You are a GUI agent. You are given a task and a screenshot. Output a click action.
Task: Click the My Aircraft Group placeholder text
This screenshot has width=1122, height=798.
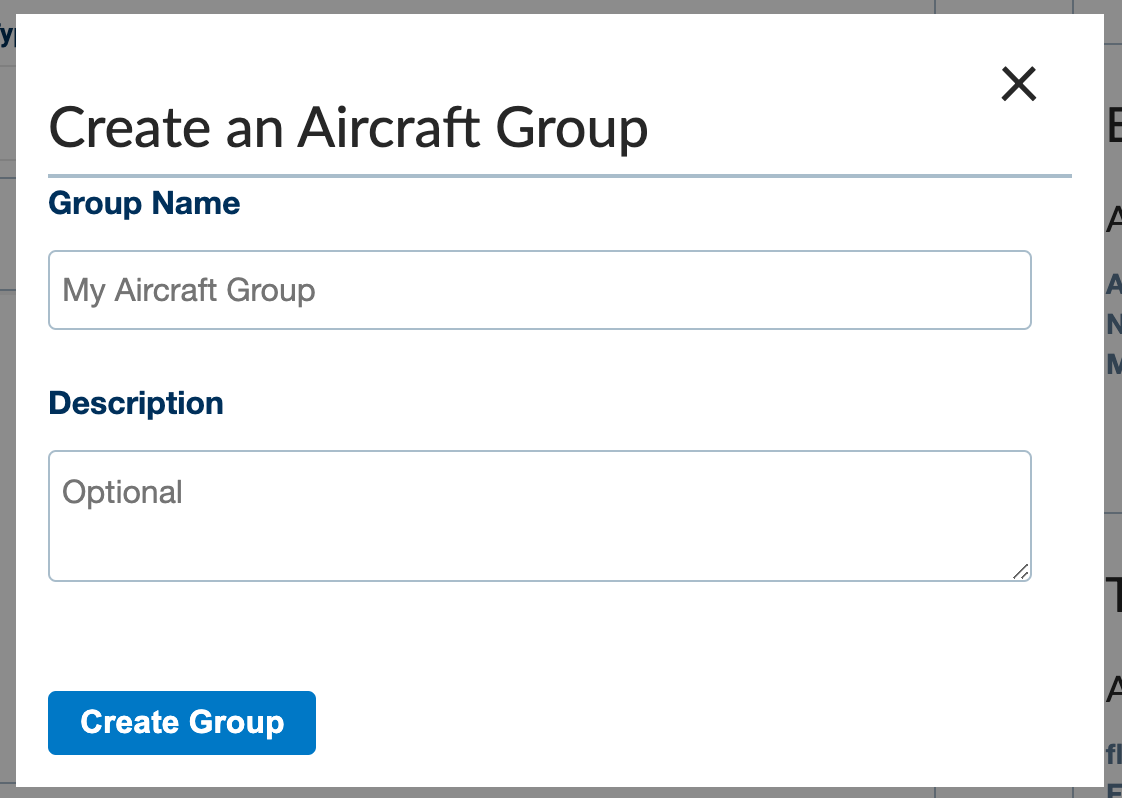pos(189,291)
